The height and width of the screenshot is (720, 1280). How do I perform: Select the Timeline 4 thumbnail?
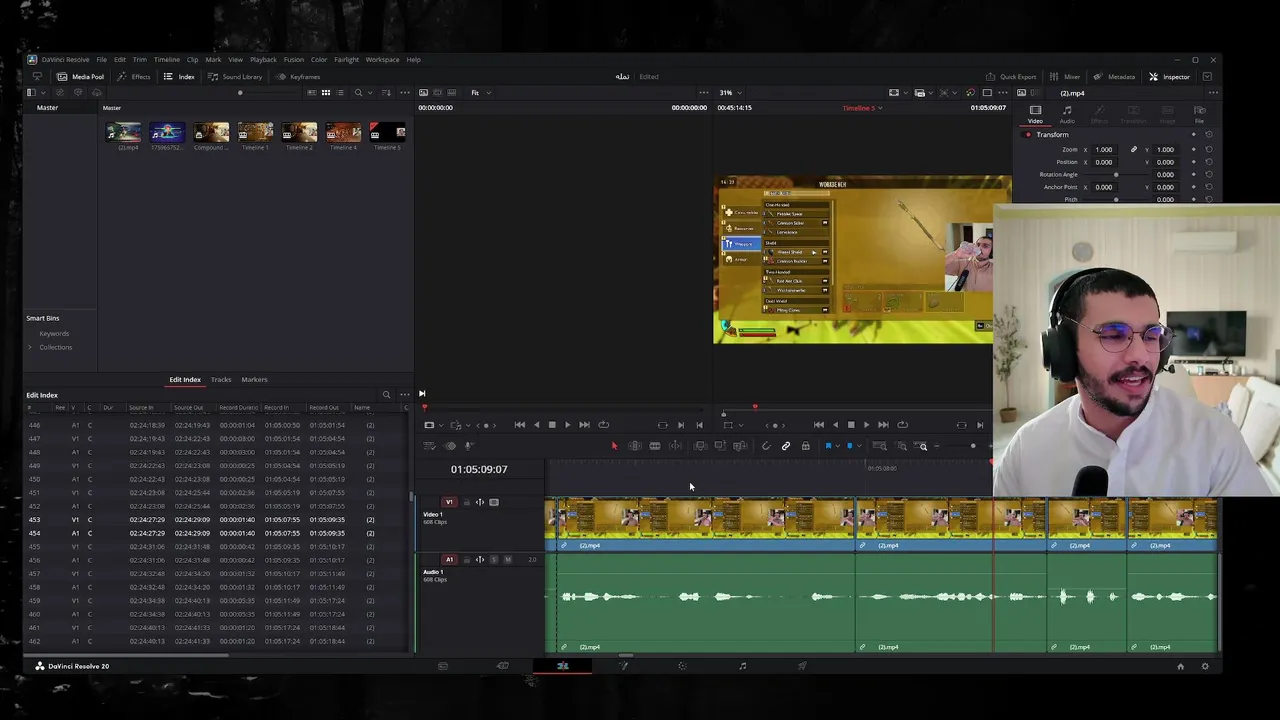343,132
